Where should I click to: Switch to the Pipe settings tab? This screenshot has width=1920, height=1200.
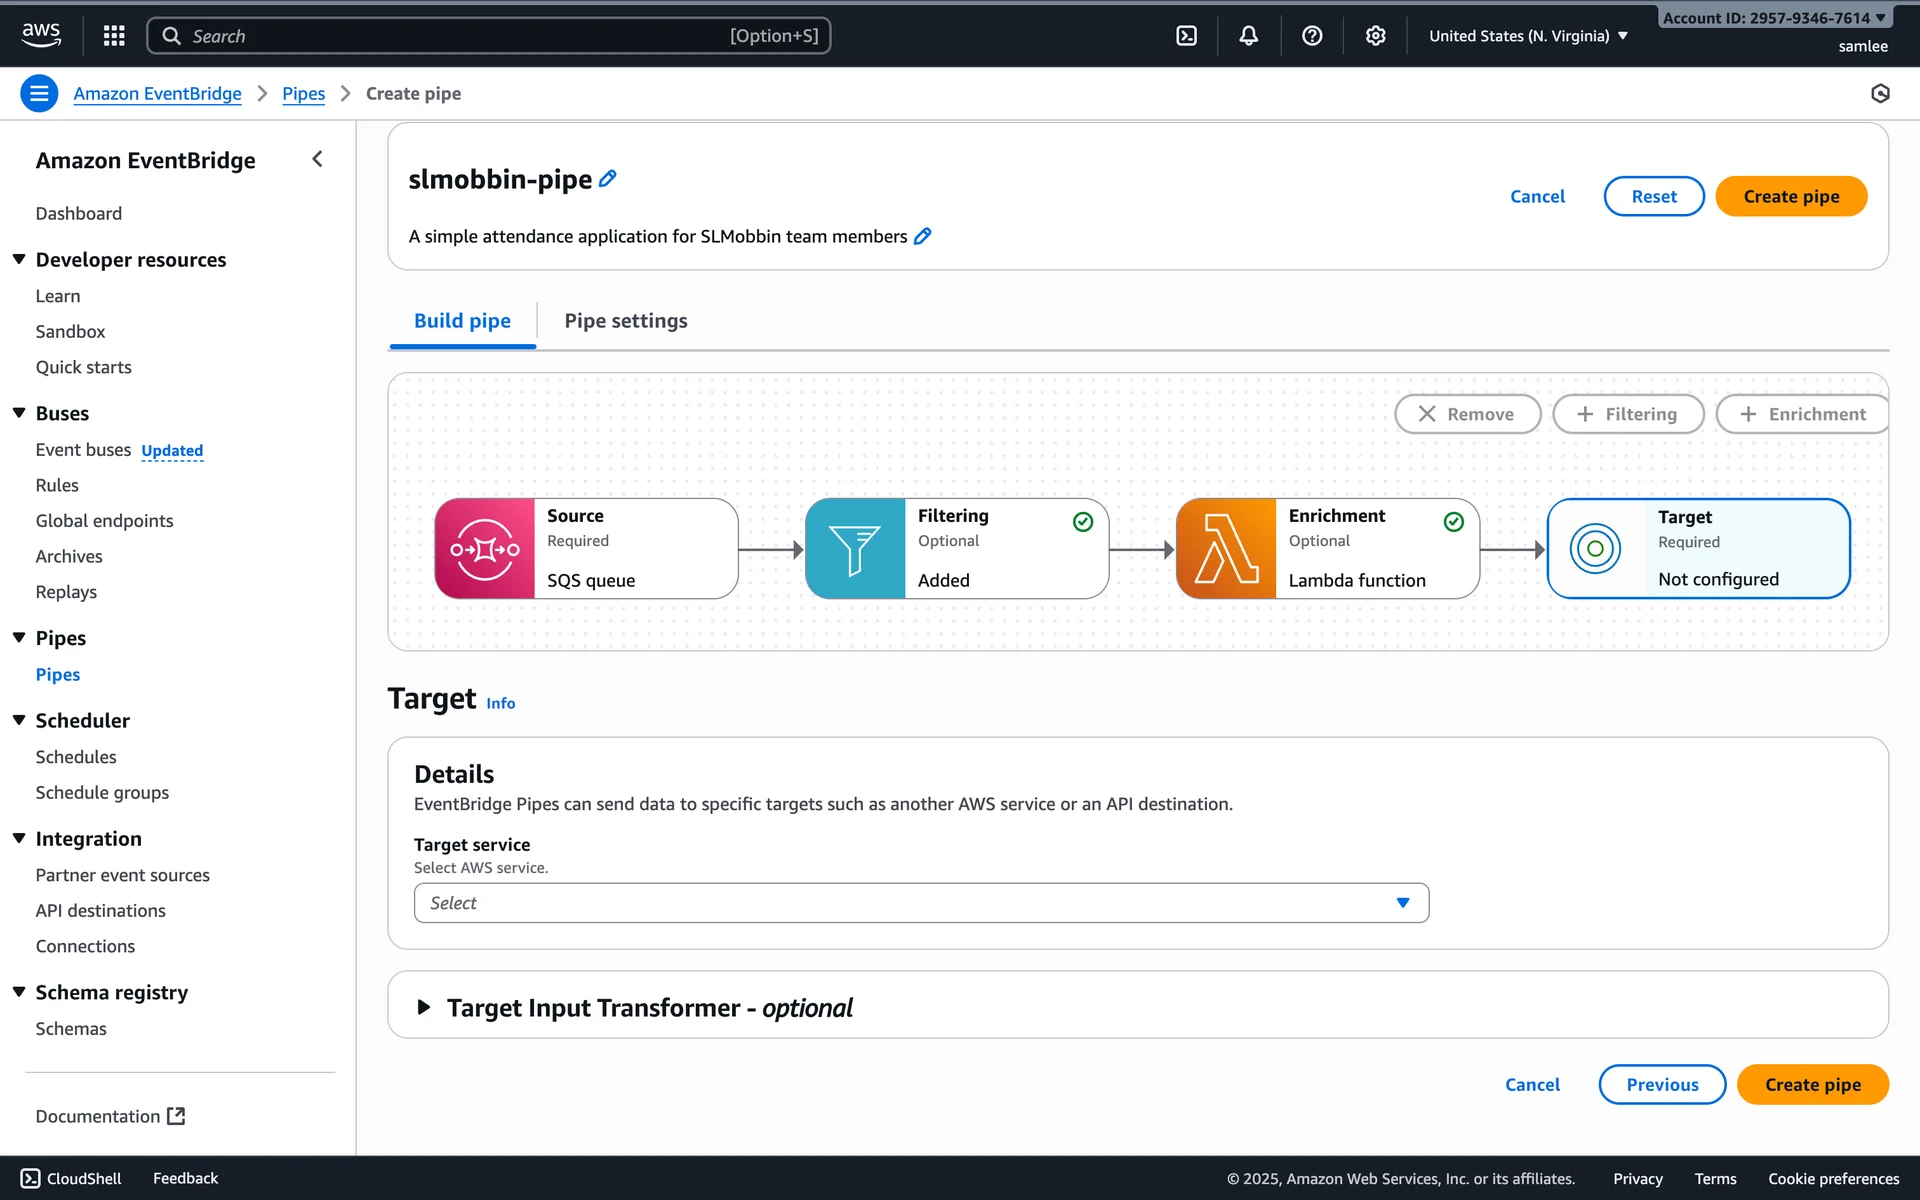click(625, 321)
